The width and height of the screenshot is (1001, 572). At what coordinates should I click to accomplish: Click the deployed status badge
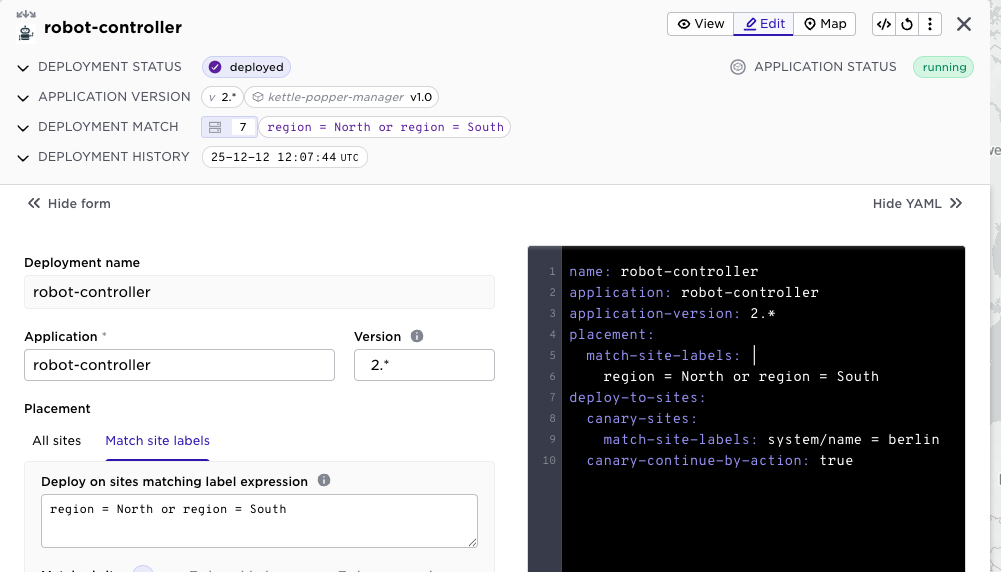[x=246, y=67]
